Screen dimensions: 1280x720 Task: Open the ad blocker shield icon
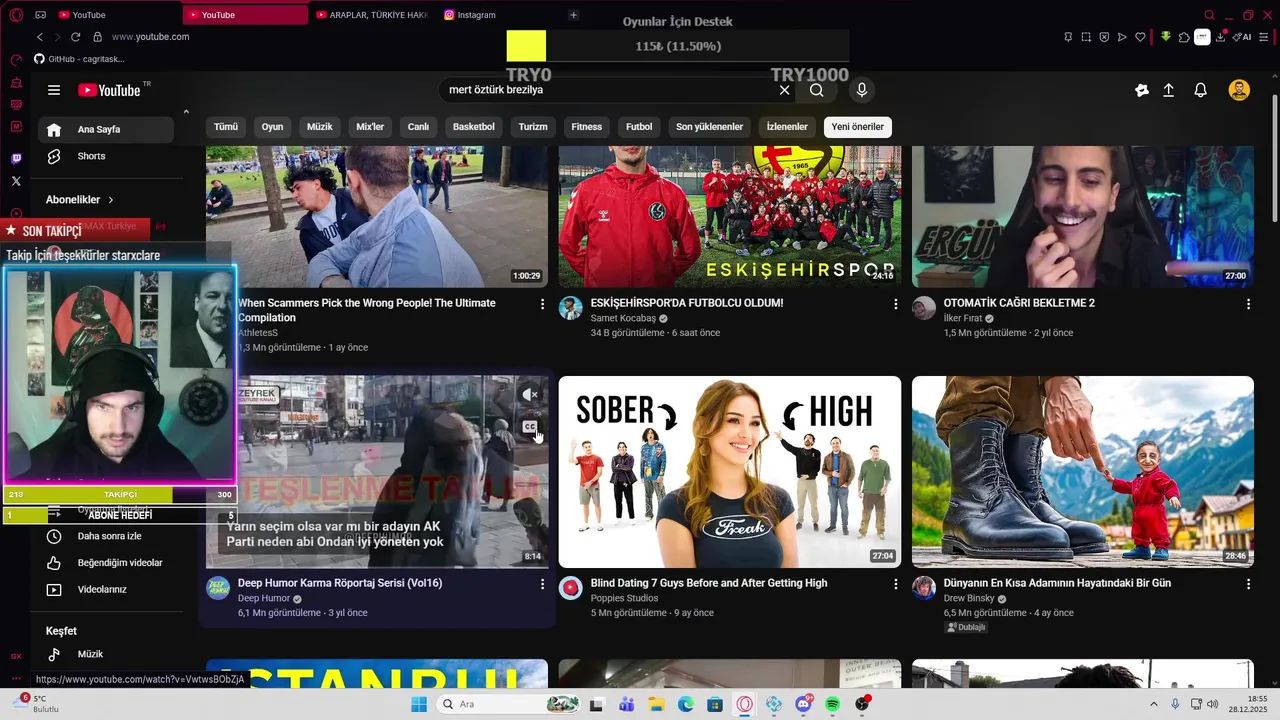tap(1104, 37)
